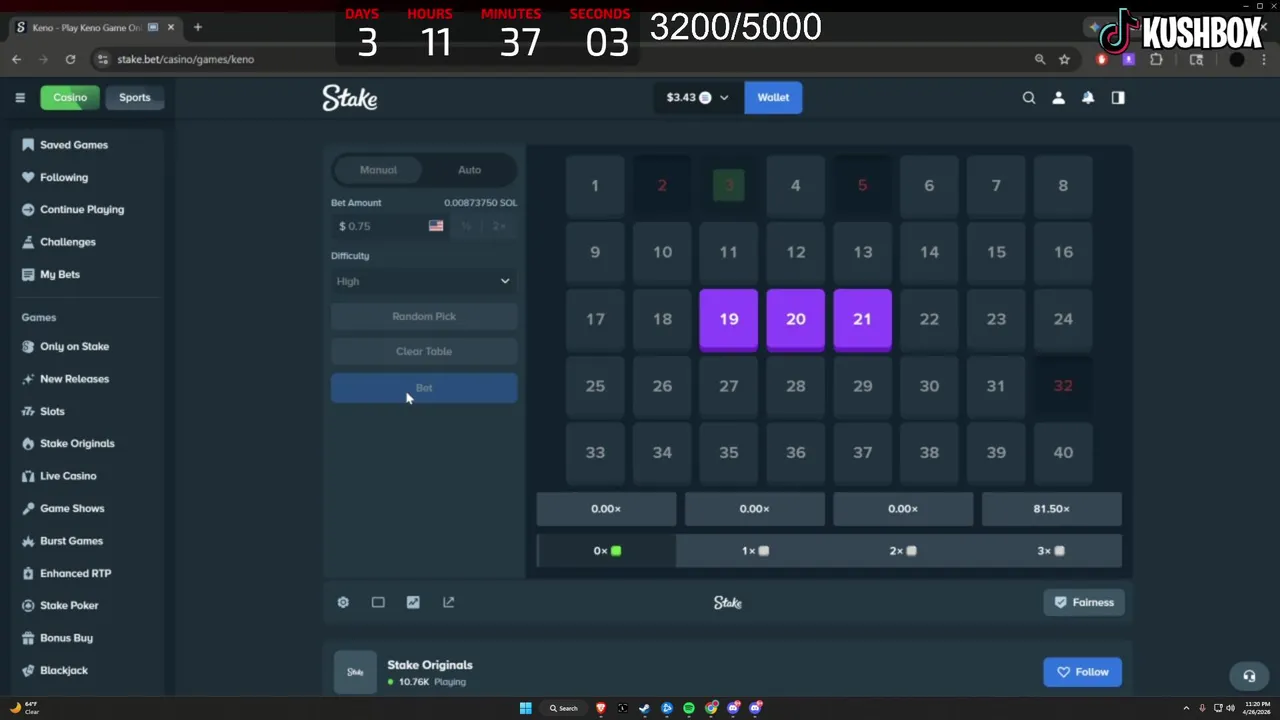Click the 81.50× multiplier box

1051,509
